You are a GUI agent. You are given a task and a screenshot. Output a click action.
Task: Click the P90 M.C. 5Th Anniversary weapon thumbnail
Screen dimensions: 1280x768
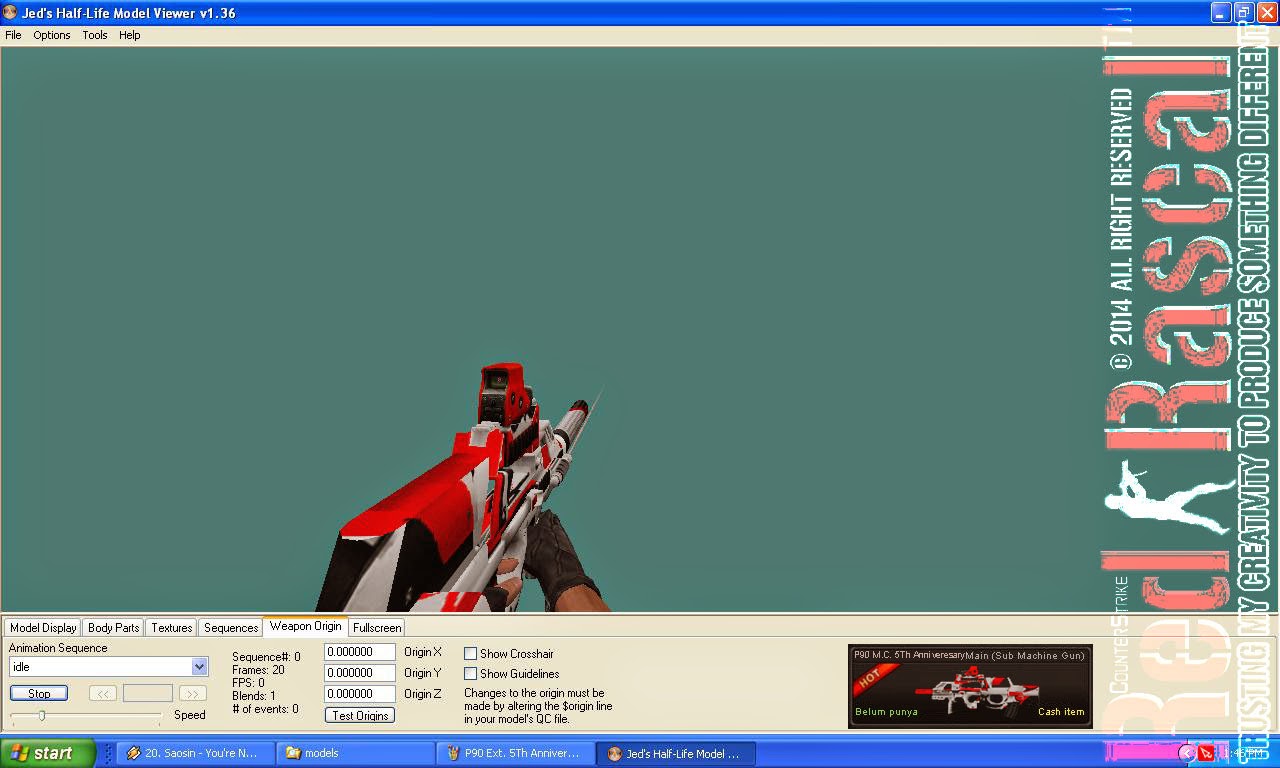click(970, 686)
